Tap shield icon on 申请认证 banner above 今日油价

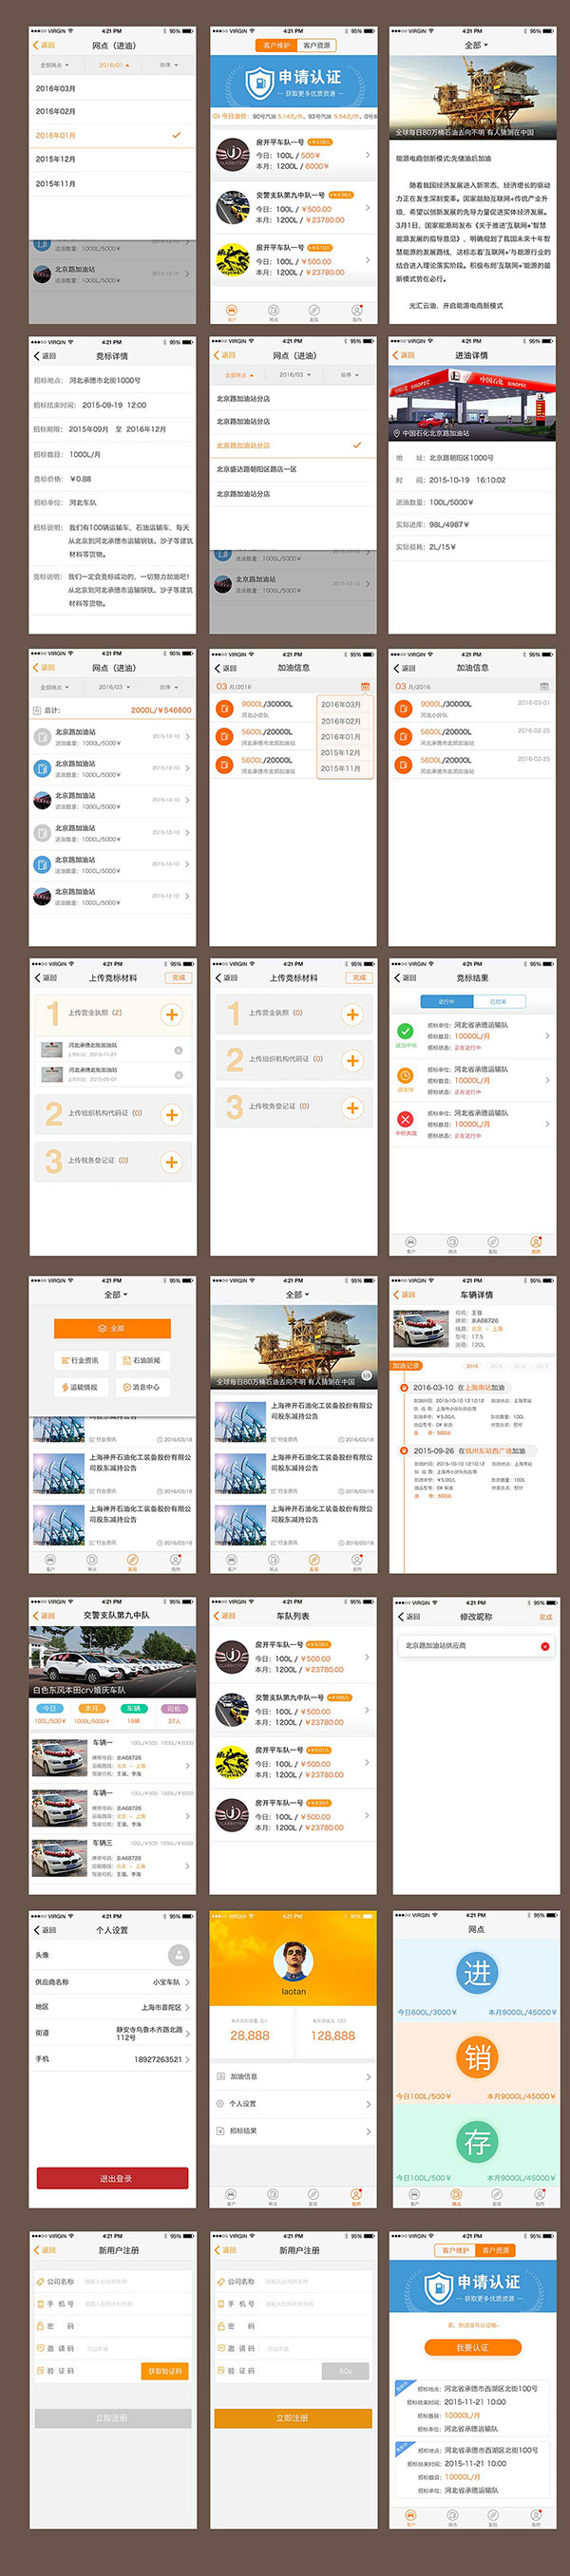point(260,81)
